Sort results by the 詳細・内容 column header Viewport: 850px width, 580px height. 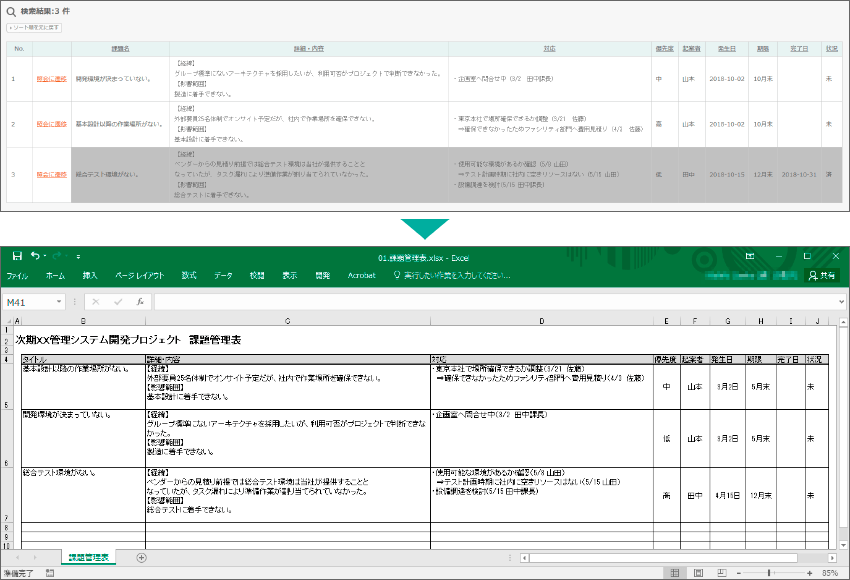click(309, 49)
